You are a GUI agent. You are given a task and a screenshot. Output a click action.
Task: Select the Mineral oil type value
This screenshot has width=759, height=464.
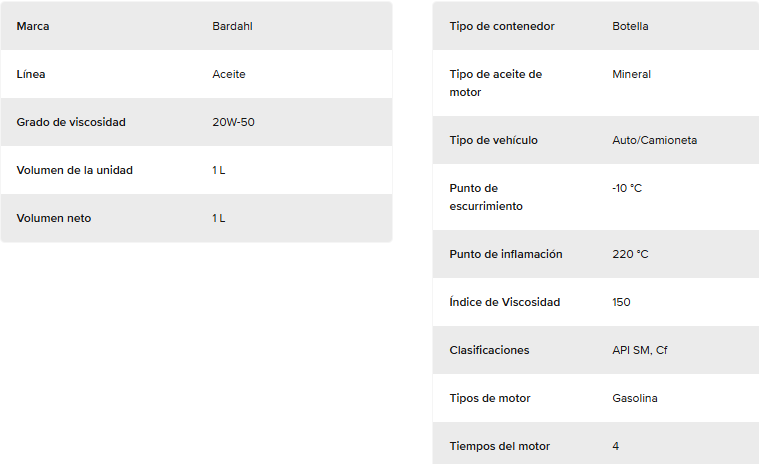[x=632, y=74]
